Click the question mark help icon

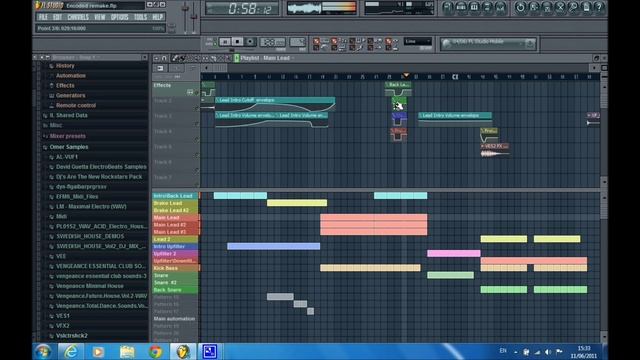coord(599,7)
